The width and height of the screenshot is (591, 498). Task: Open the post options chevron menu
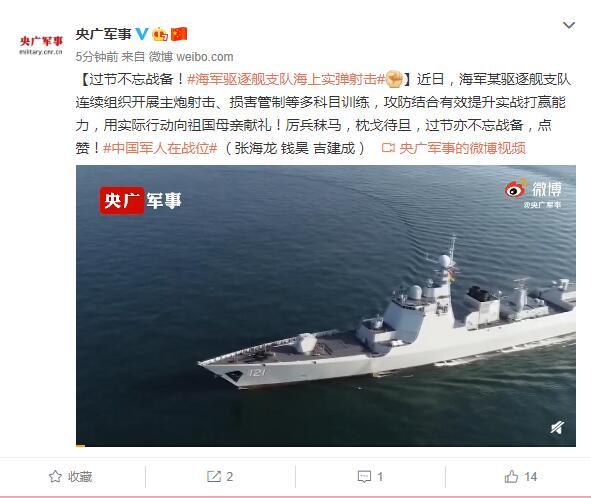[x=568, y=25]
